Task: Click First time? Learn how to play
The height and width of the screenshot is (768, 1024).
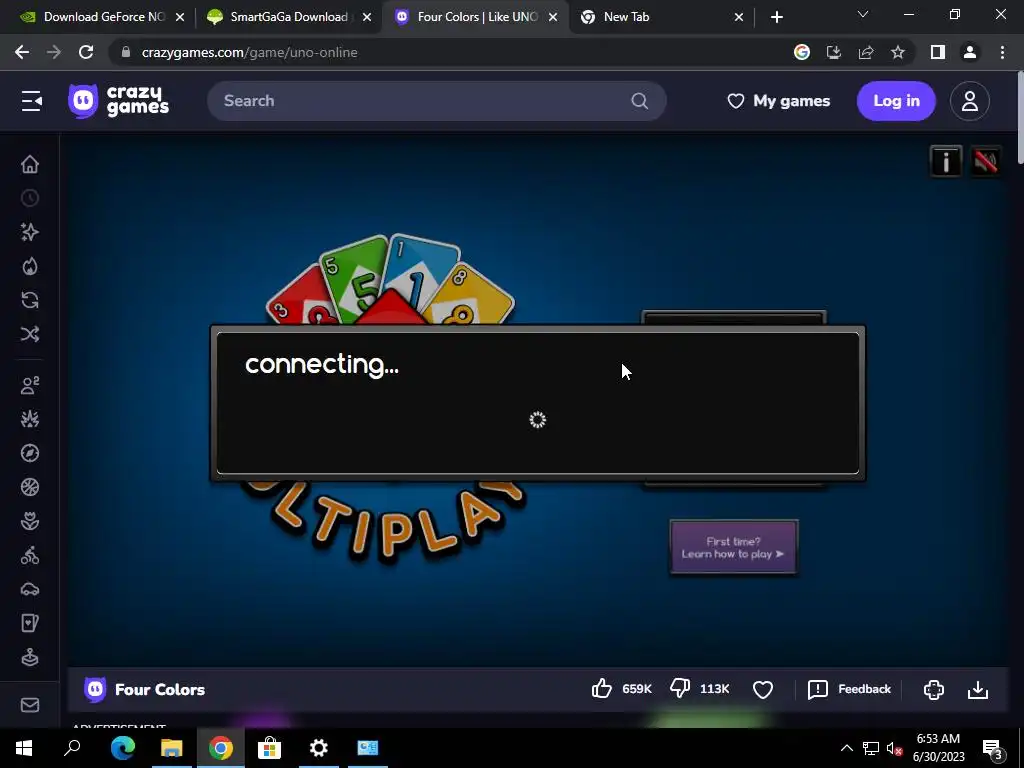Action: [x=733, y=547]
